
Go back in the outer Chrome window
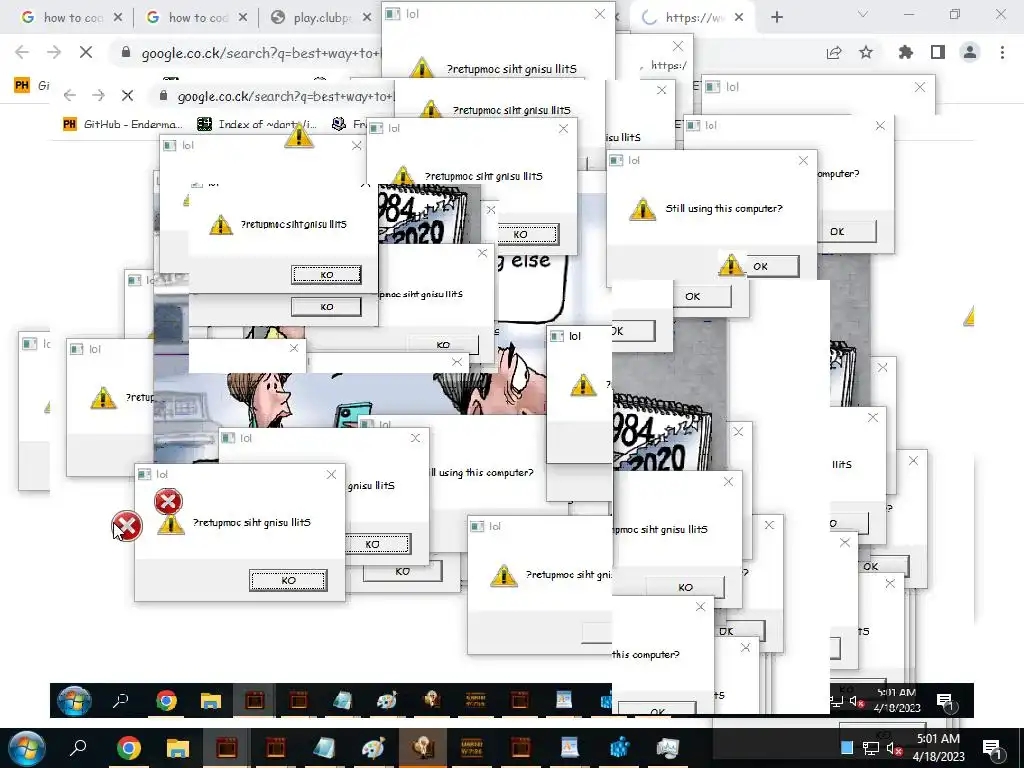point(22,52)
